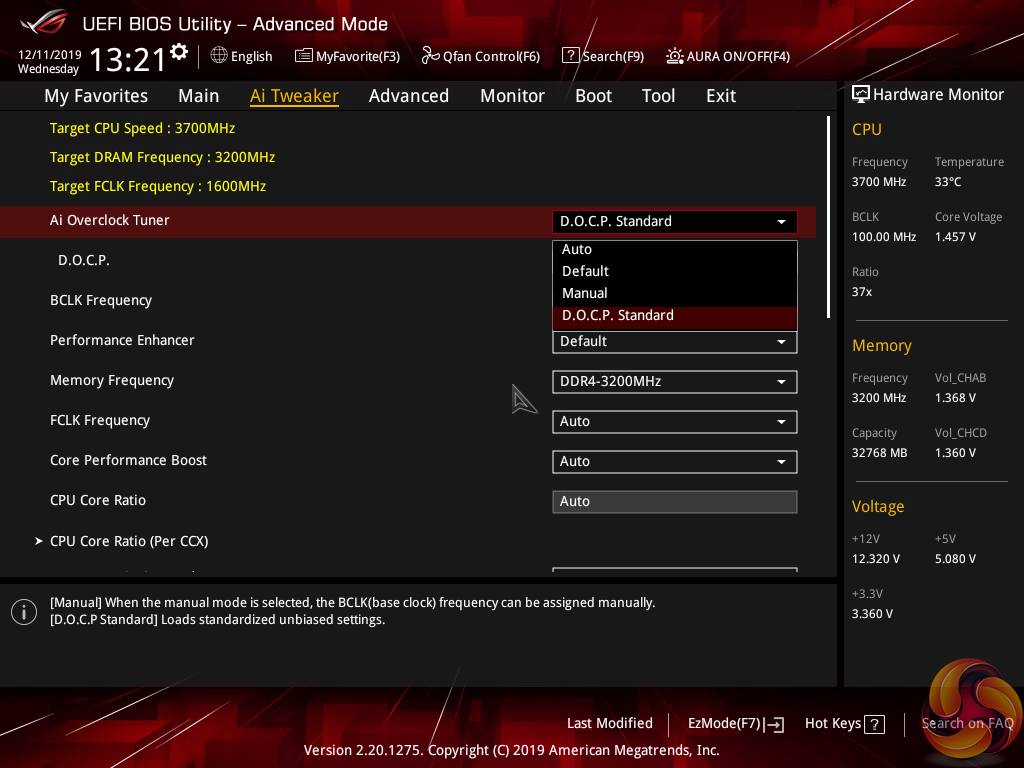Click the Search on FAQ link
This screenshot has height=768, width=1024.
click(x=967, y=724)
